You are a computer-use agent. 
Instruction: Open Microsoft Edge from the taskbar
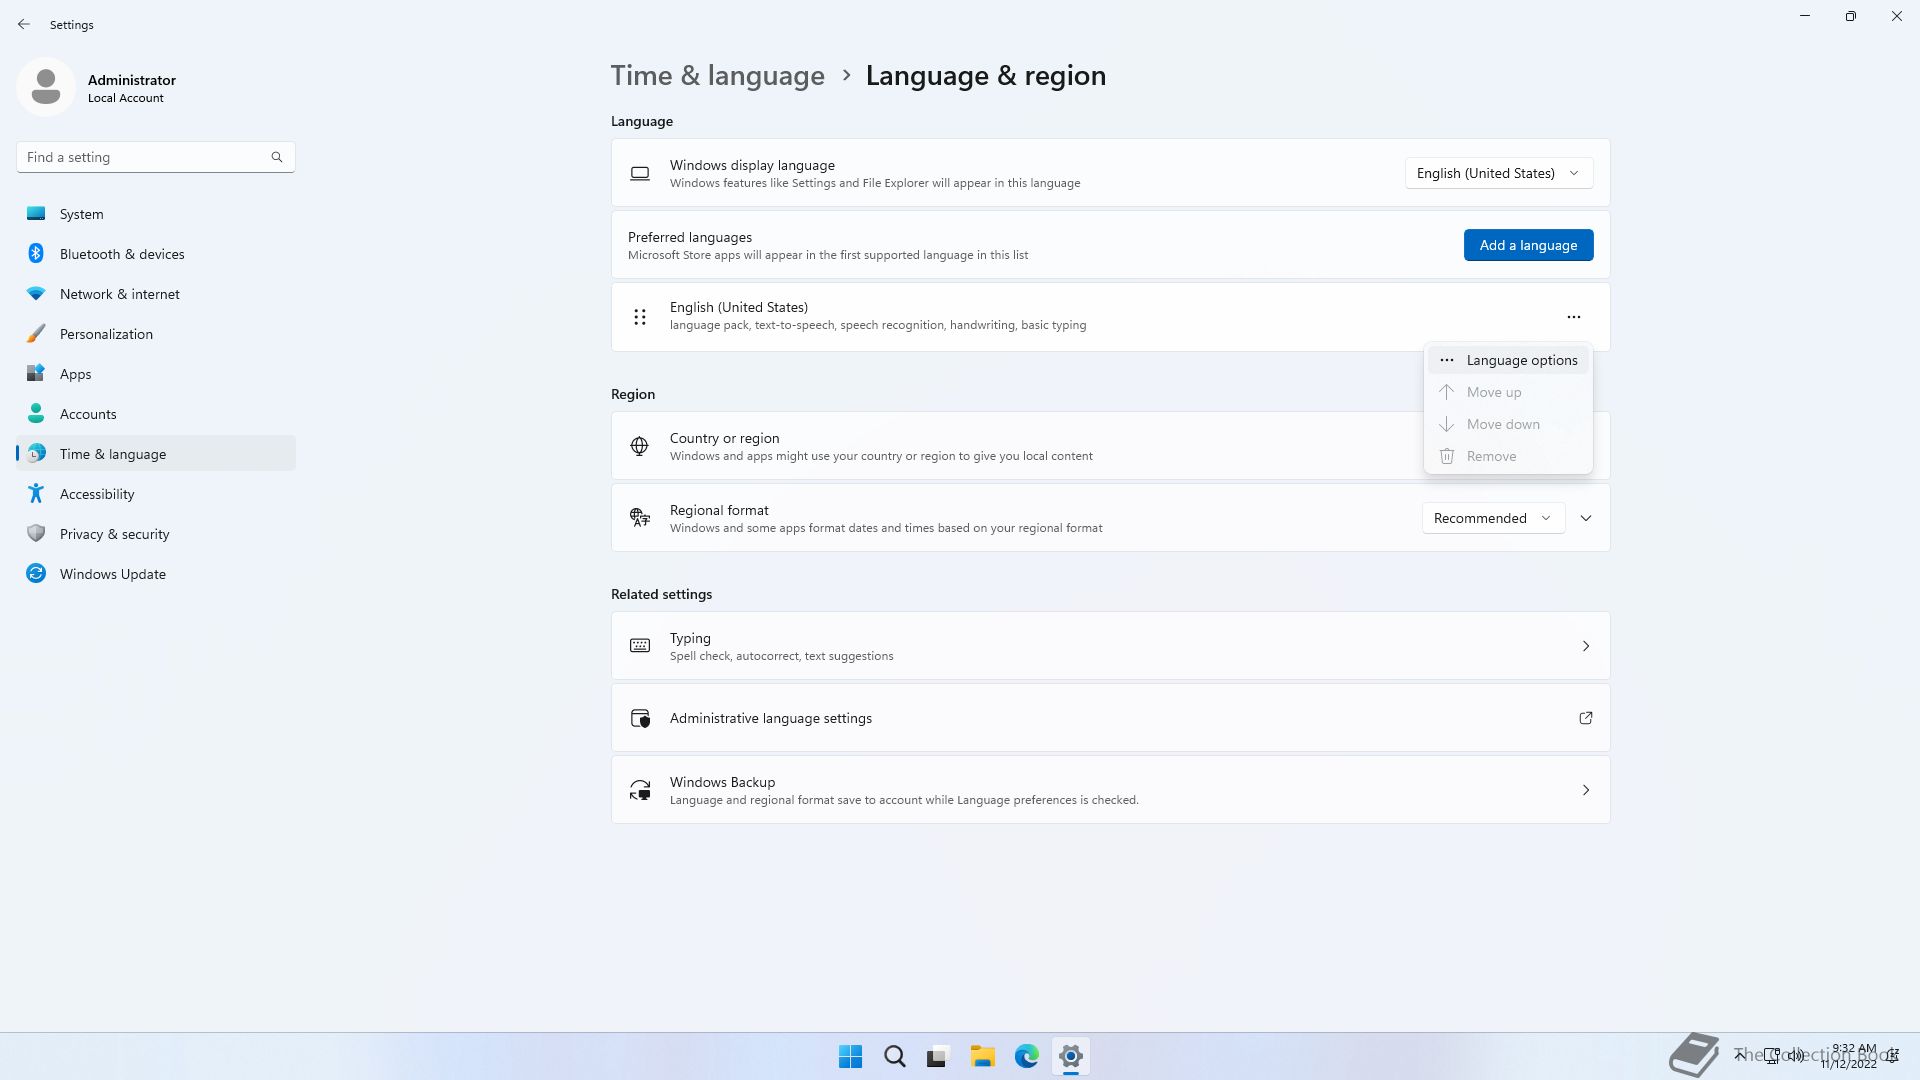coord(1026,1056)
